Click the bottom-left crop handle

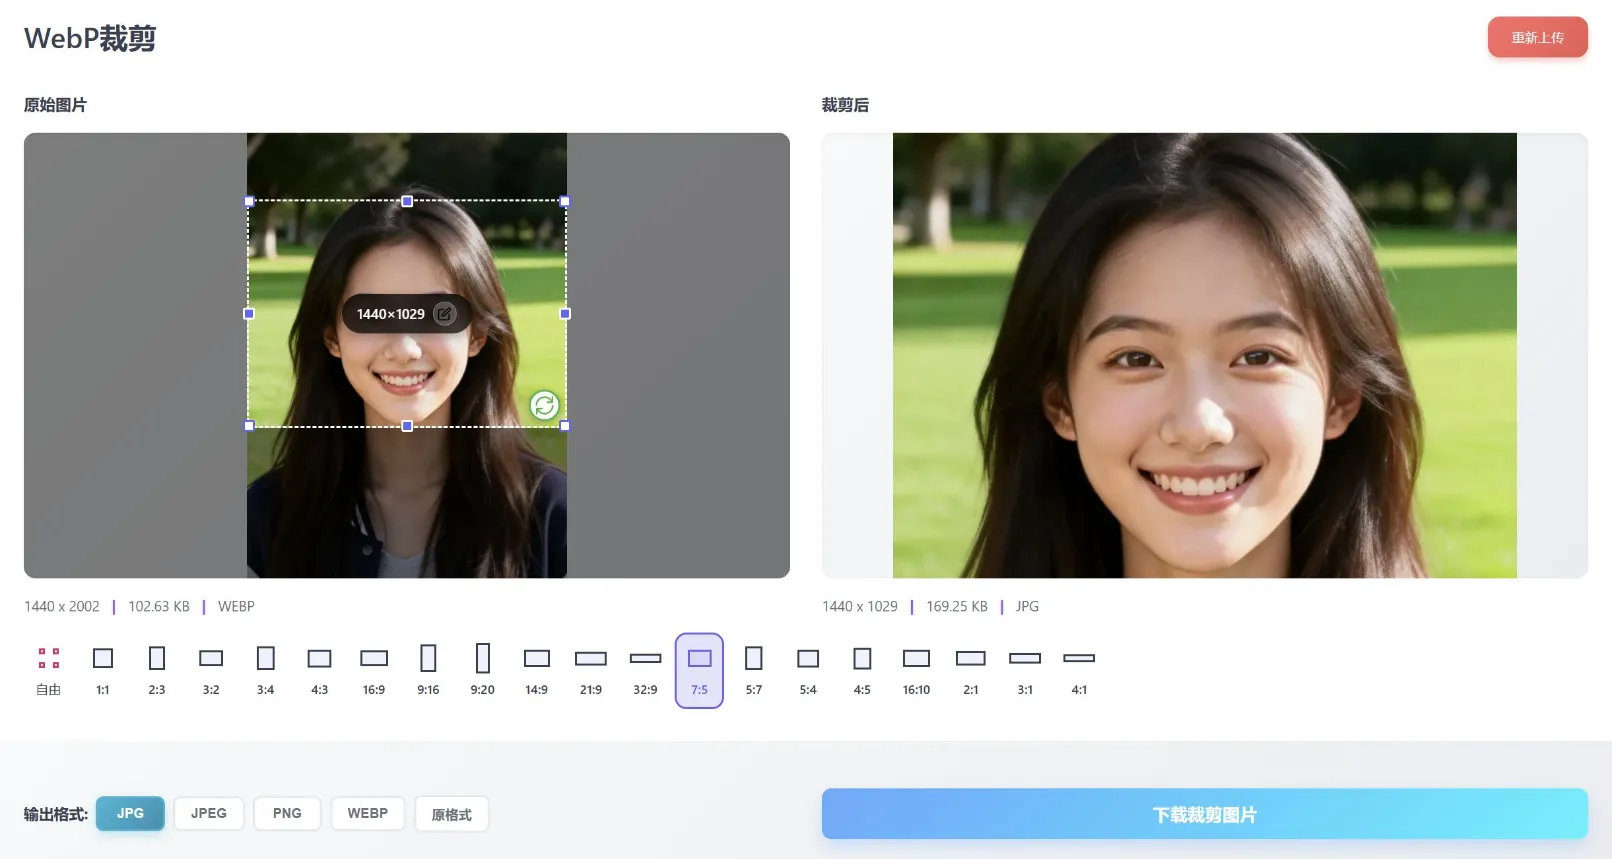tap(249, 426)
